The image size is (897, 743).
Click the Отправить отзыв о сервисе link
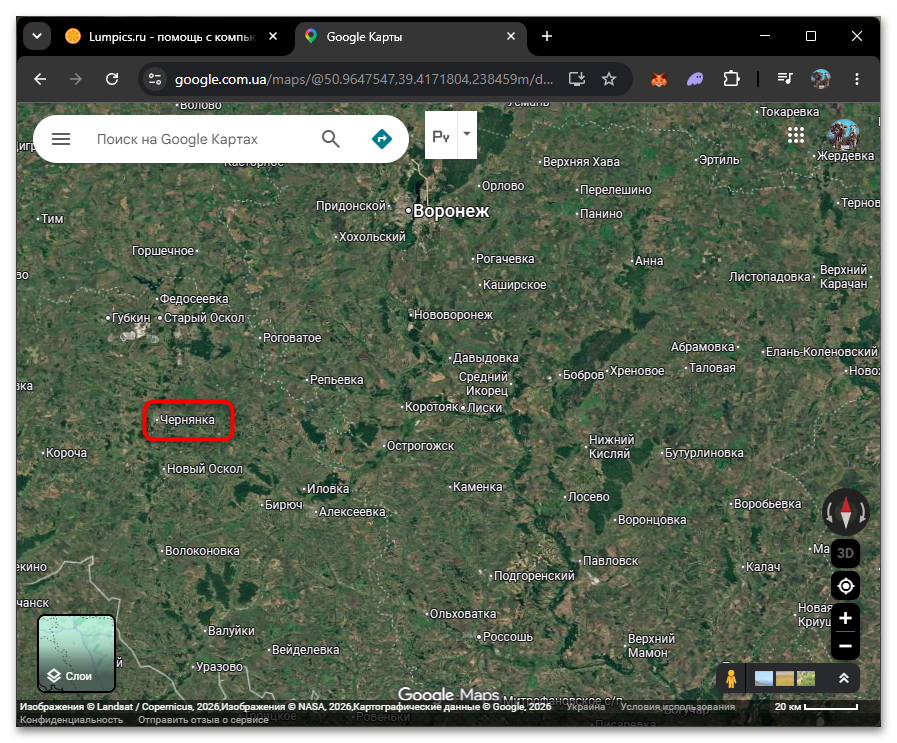203,720
